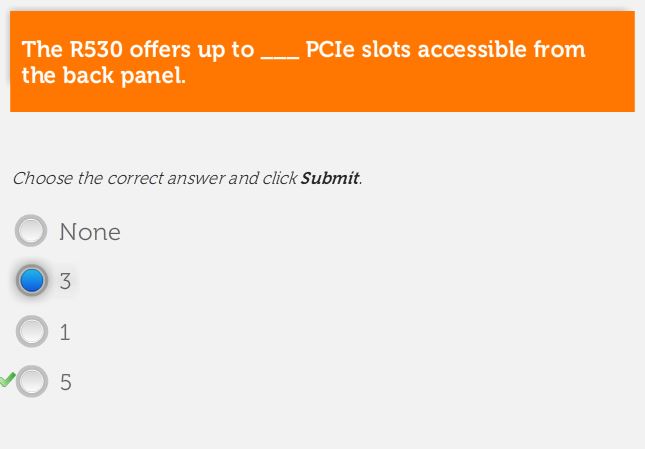Click the "None" answer label

[90, 232]
